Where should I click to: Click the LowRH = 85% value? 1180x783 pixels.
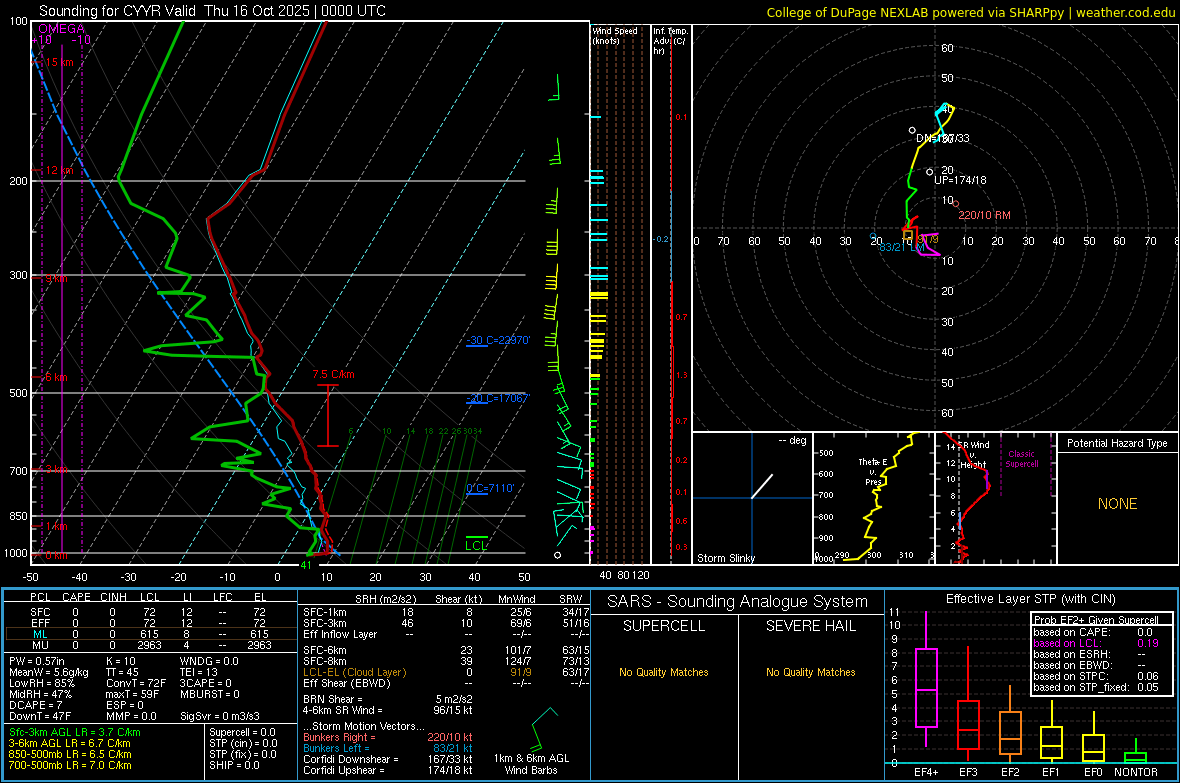(x=41, y=684)
